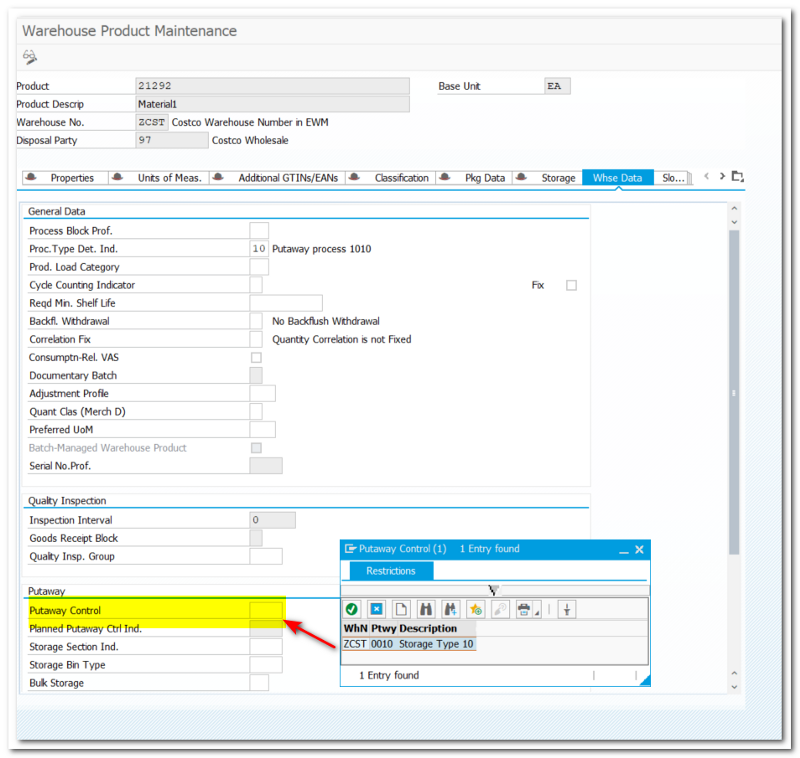Toggle the Goods Receipt Block checkbox
Image resolution: width=800 pixels, height=758 pixels.
pyautogui.click(x=255, y=538)
